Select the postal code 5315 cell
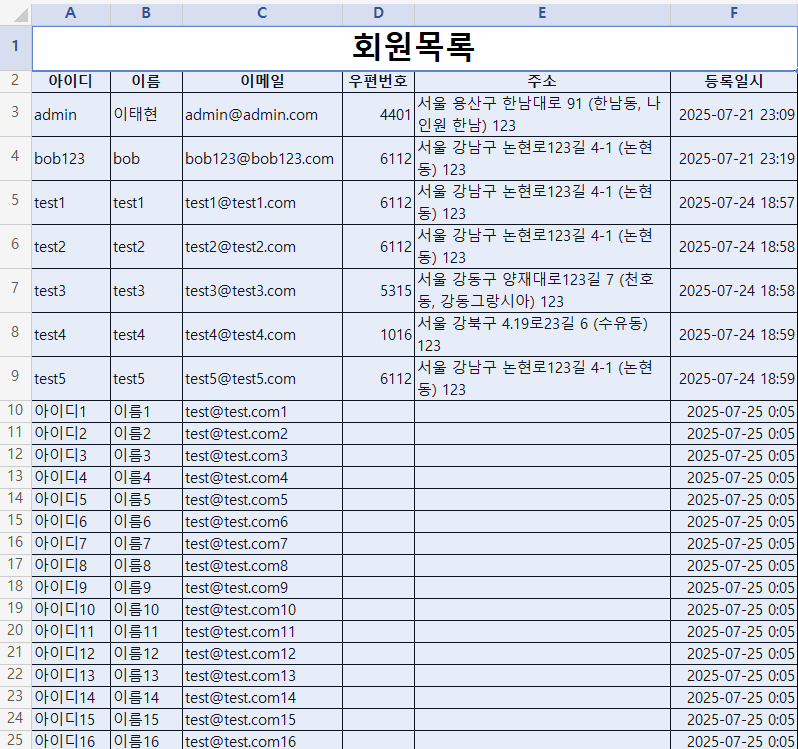The height and width of the screenshot is (749, 798). coord(378,291)
